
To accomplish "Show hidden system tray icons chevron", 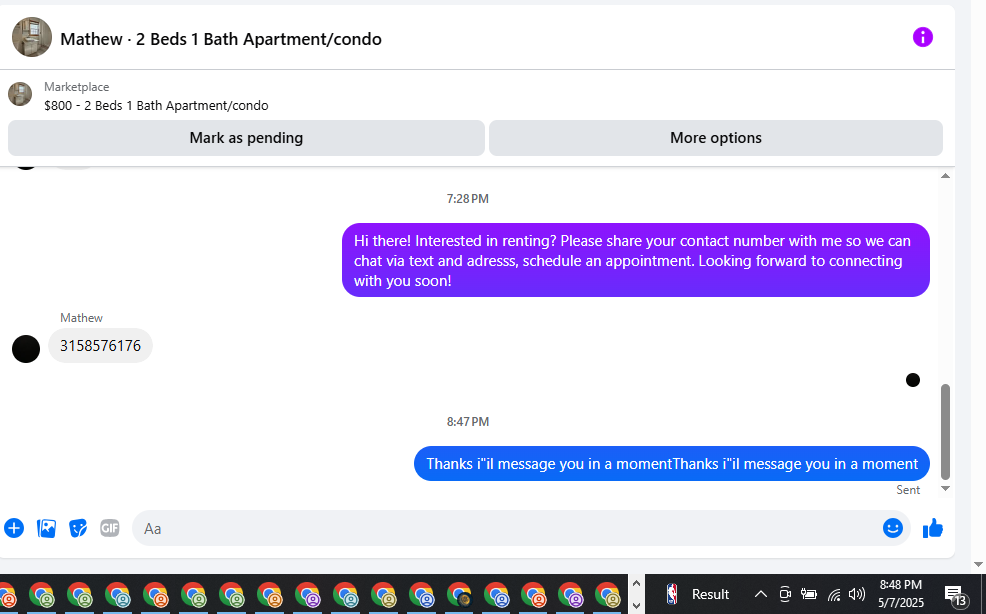I will (x=760, y=594).
